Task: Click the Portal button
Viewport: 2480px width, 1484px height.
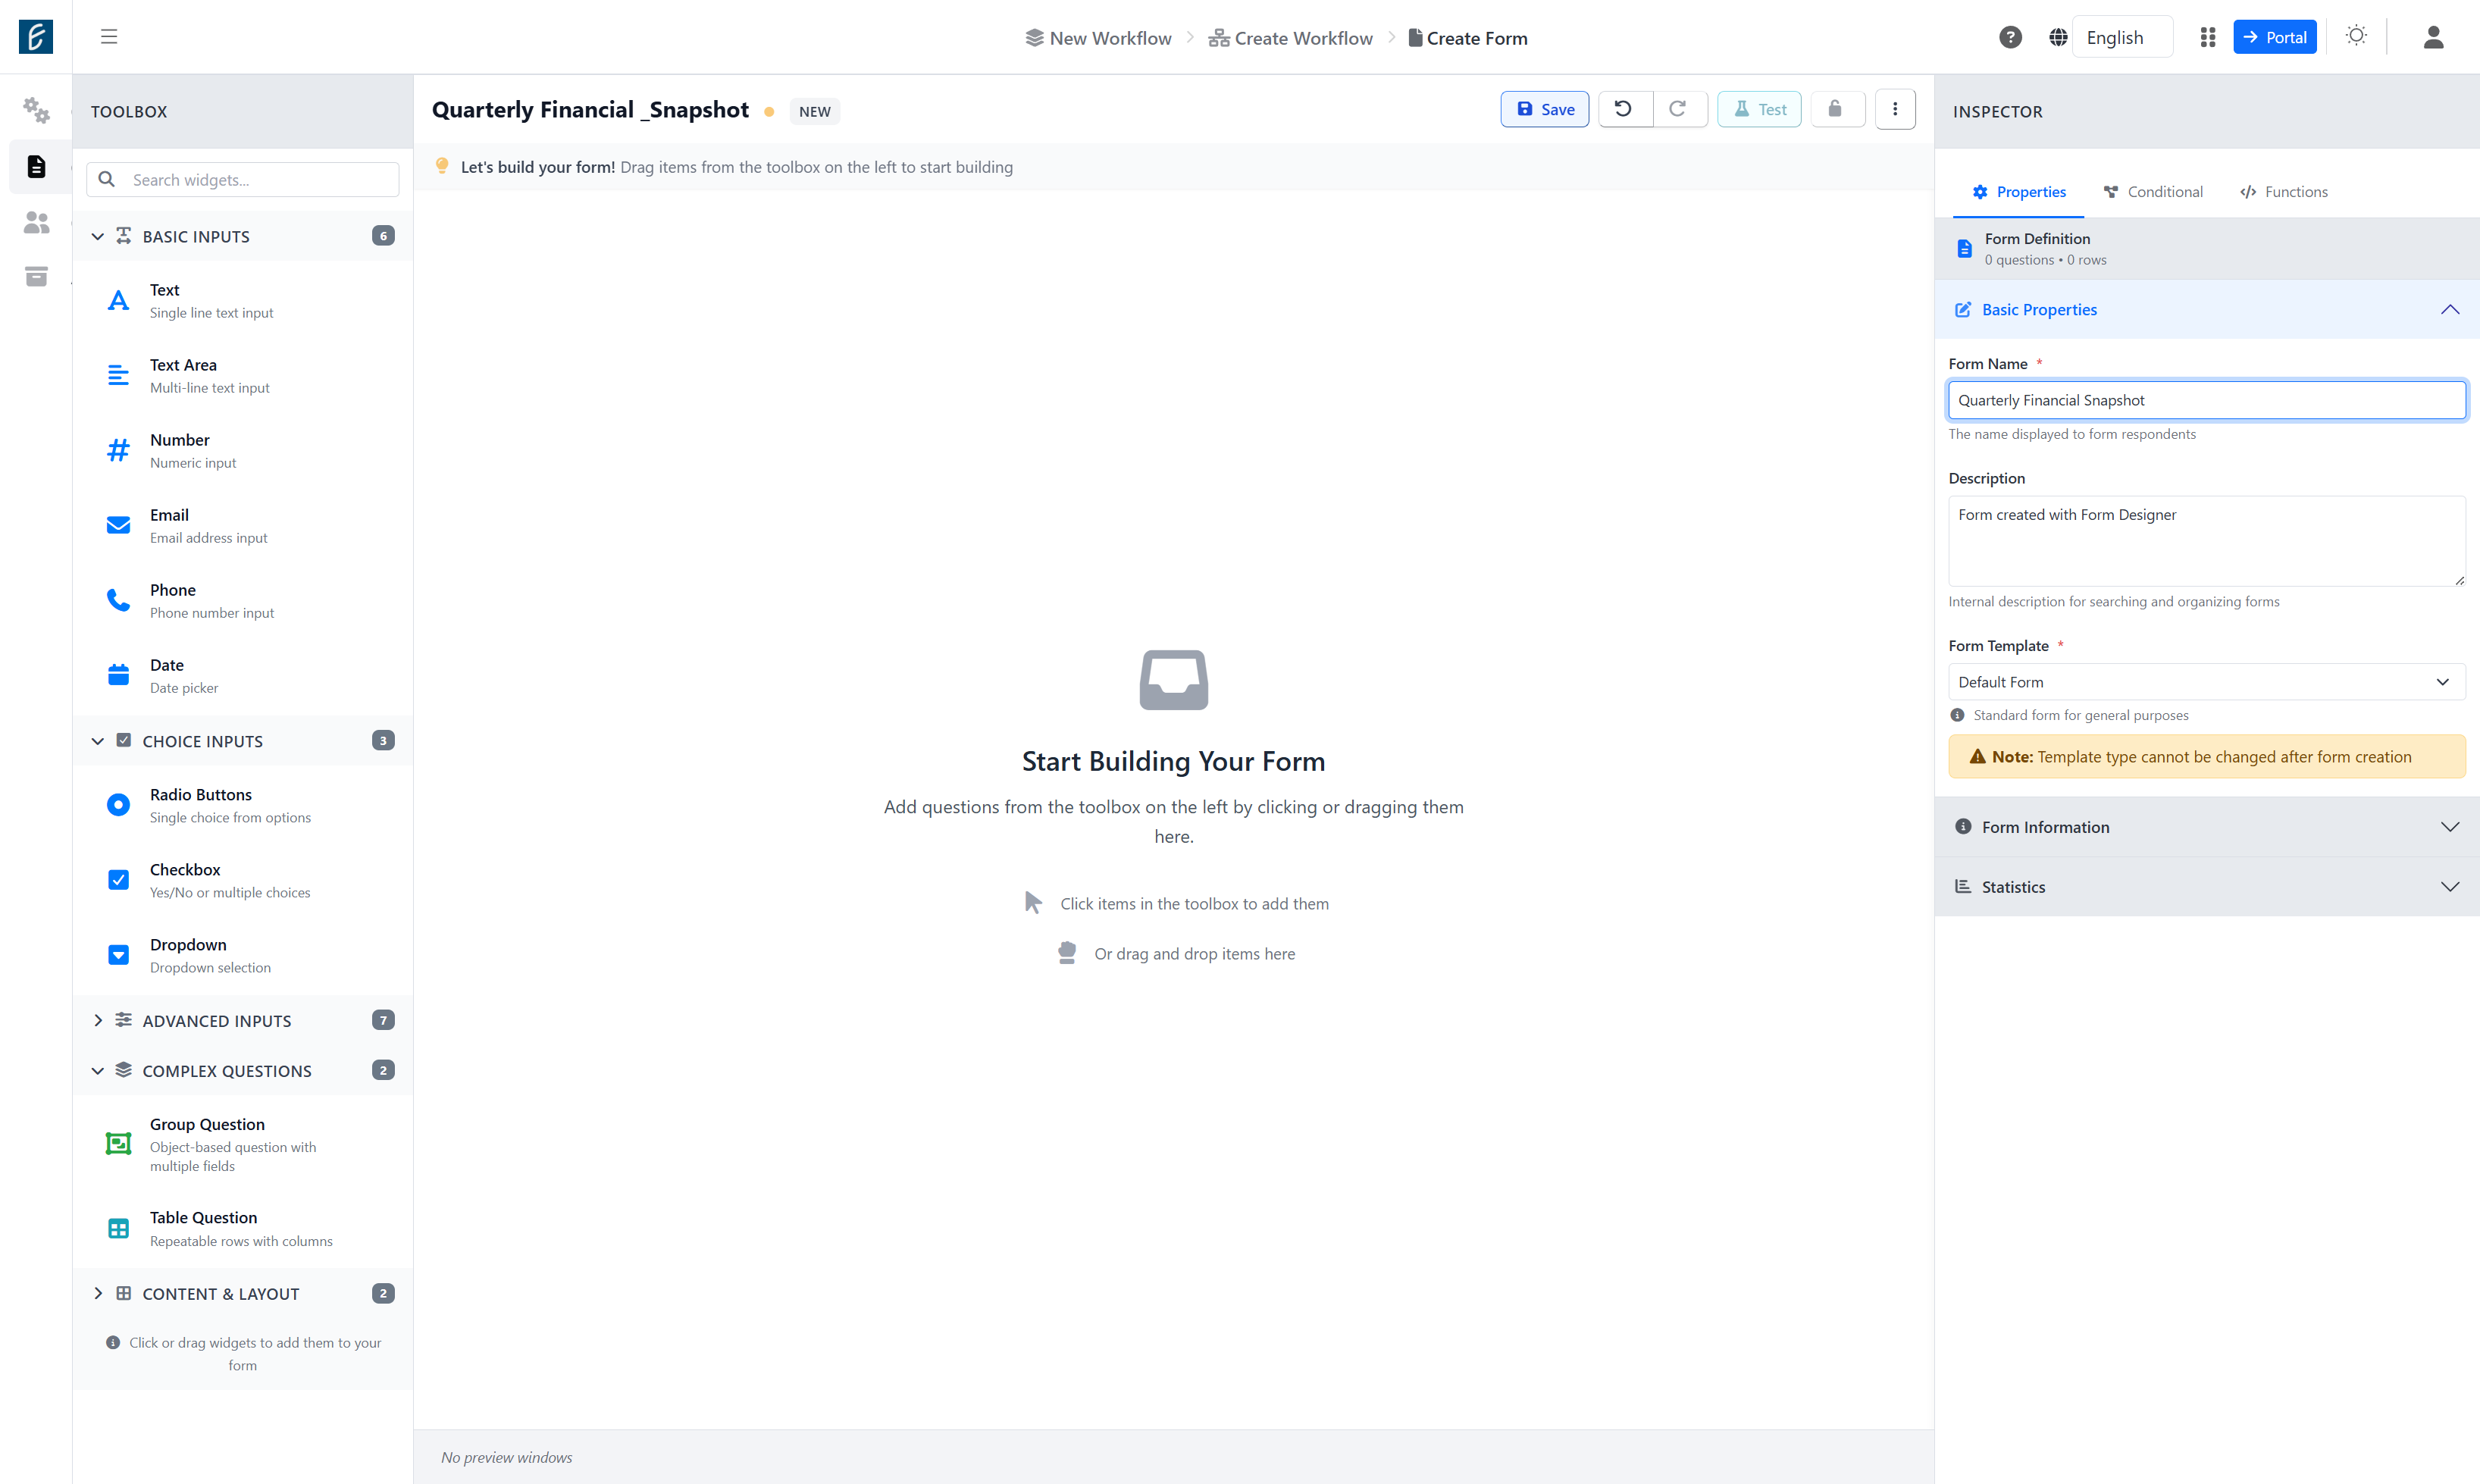Action: (2275, 37)
